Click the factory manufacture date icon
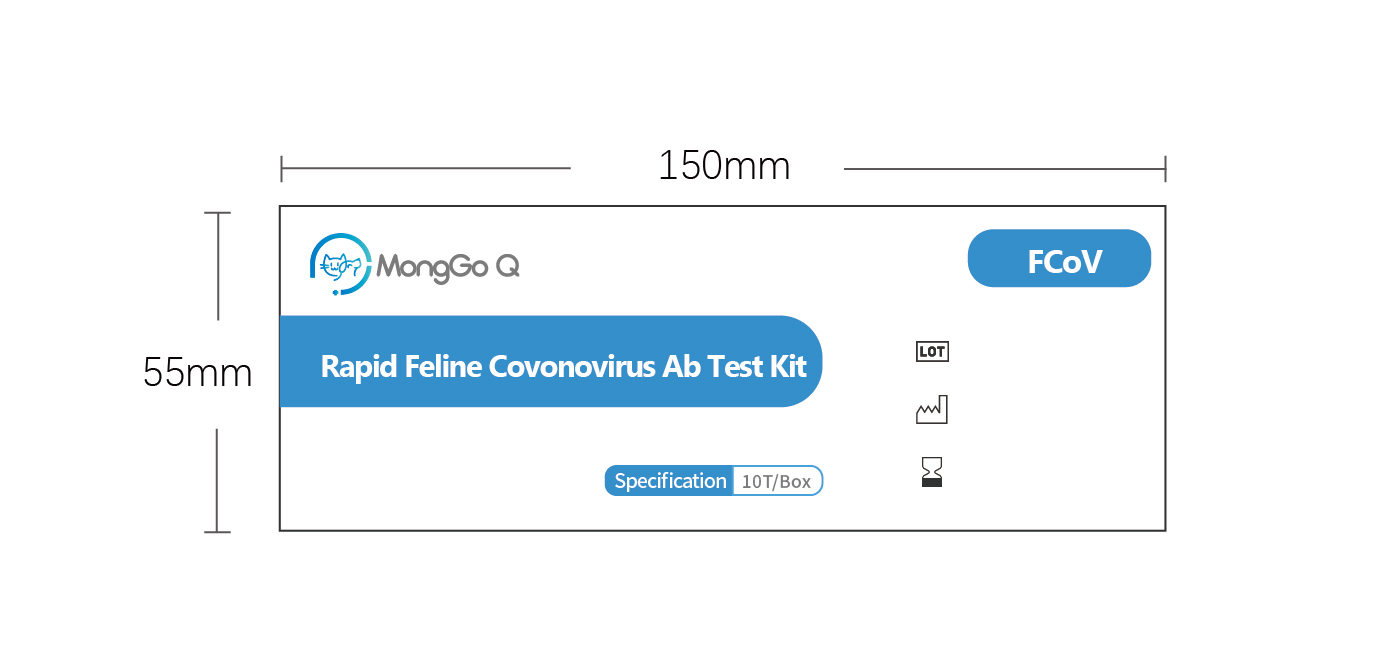The image size is (1387, 664). tap(932, 410)
